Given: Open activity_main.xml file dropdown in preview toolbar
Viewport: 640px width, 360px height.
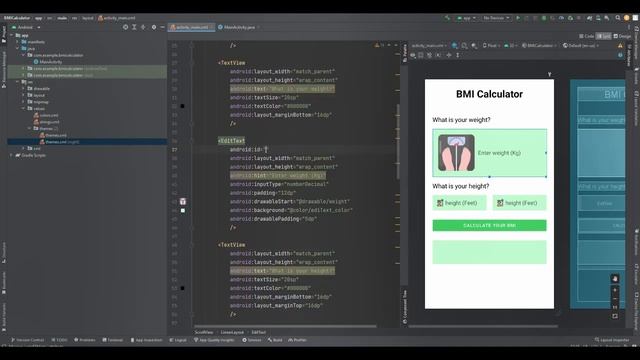Looking at the screenshot, I should click(x=429, y=46).
